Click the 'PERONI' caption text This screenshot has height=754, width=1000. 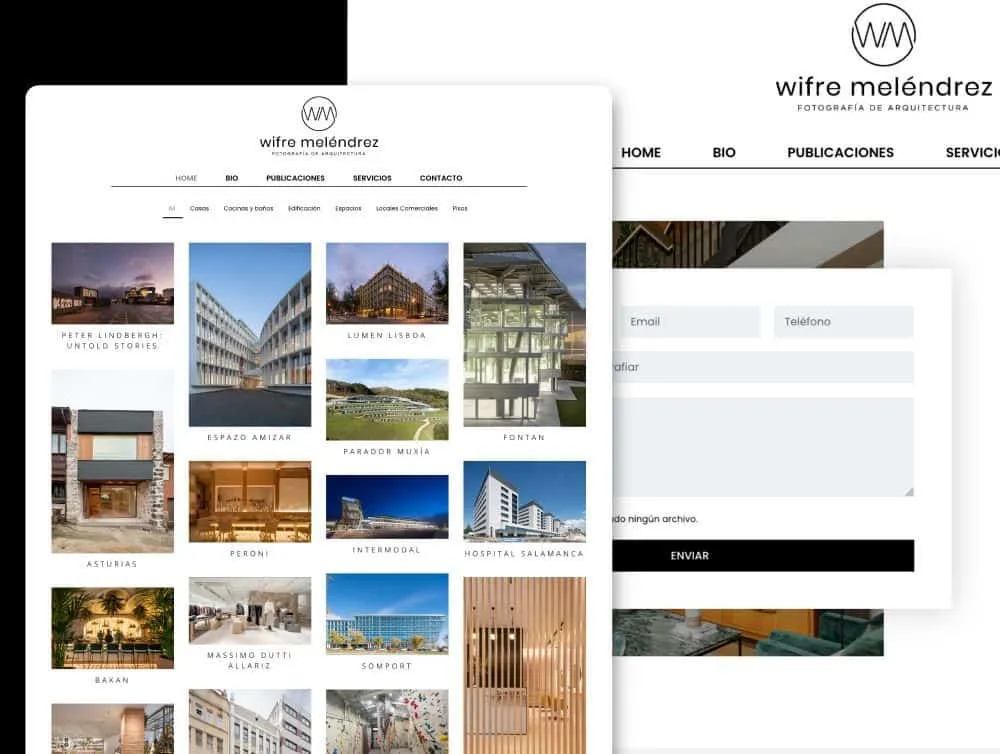tap(249, 554)
